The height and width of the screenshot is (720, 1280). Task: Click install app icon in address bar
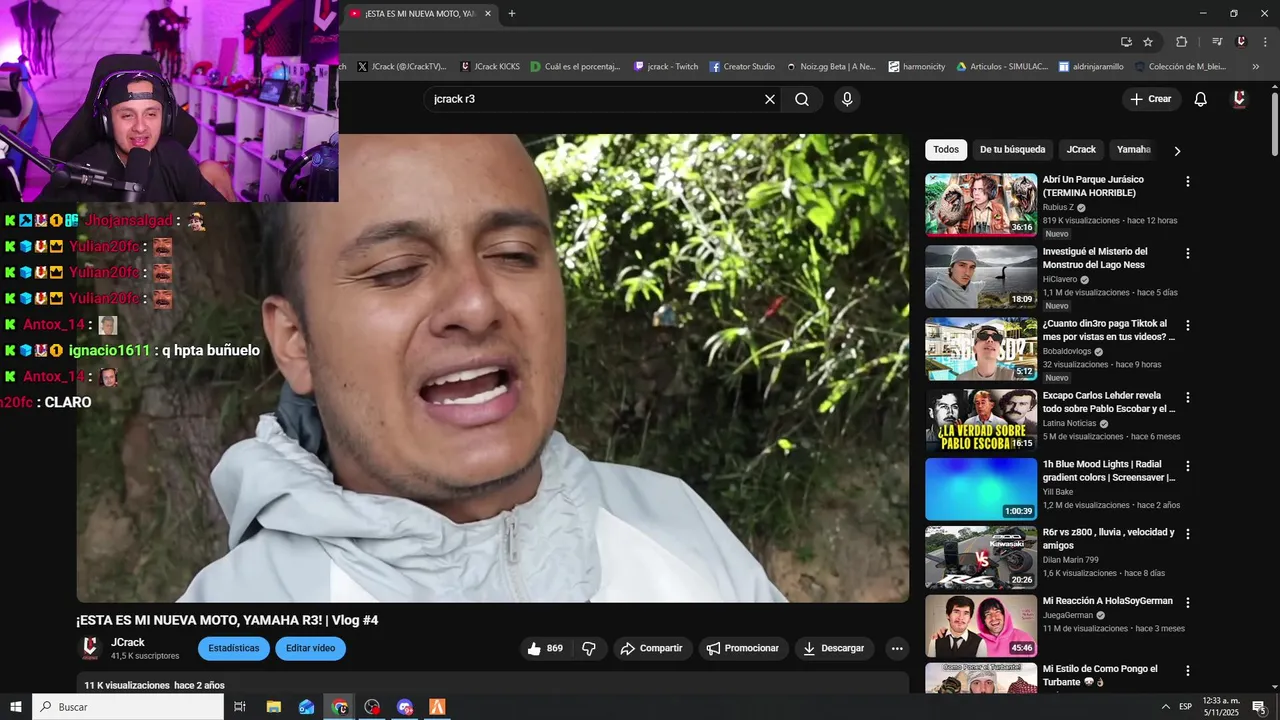[x=1126, y=42]
